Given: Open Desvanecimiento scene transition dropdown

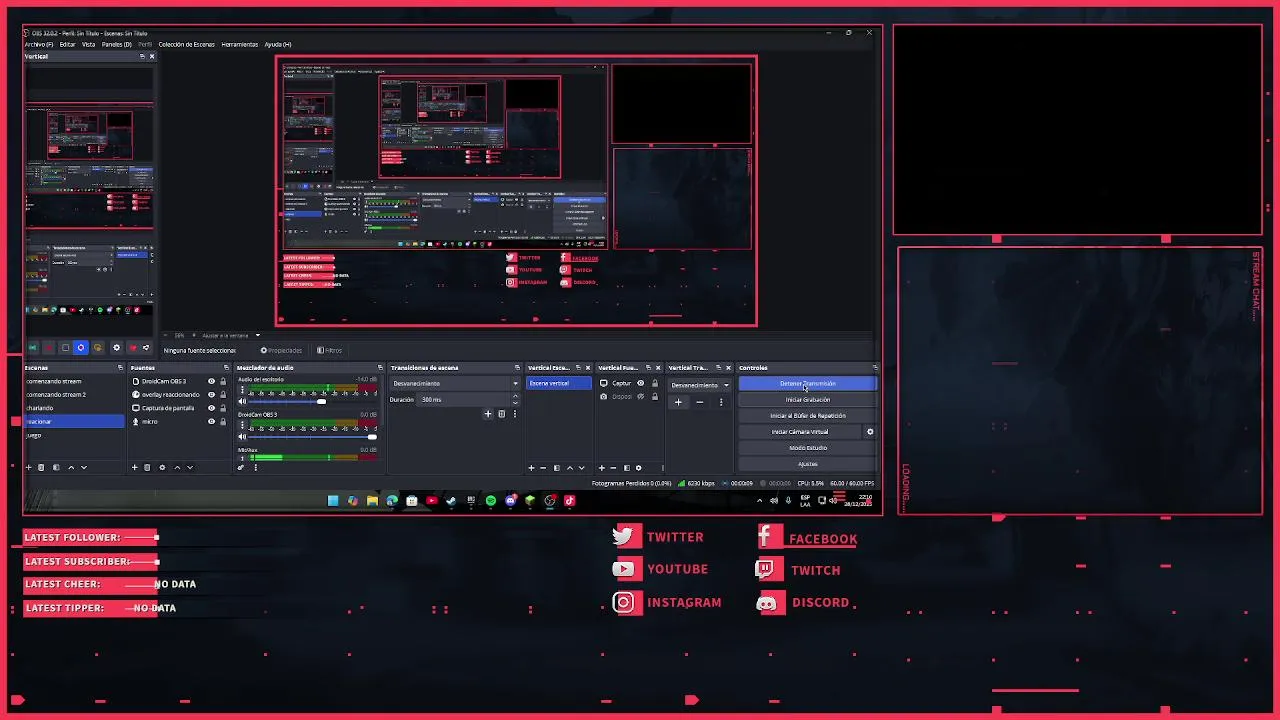Looking at the screenshot, I should coord(456,383).
